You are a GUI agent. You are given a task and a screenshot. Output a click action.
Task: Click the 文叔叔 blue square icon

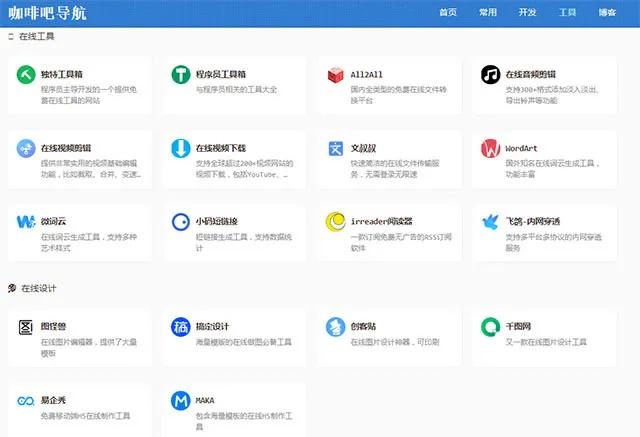coord(336,149)
